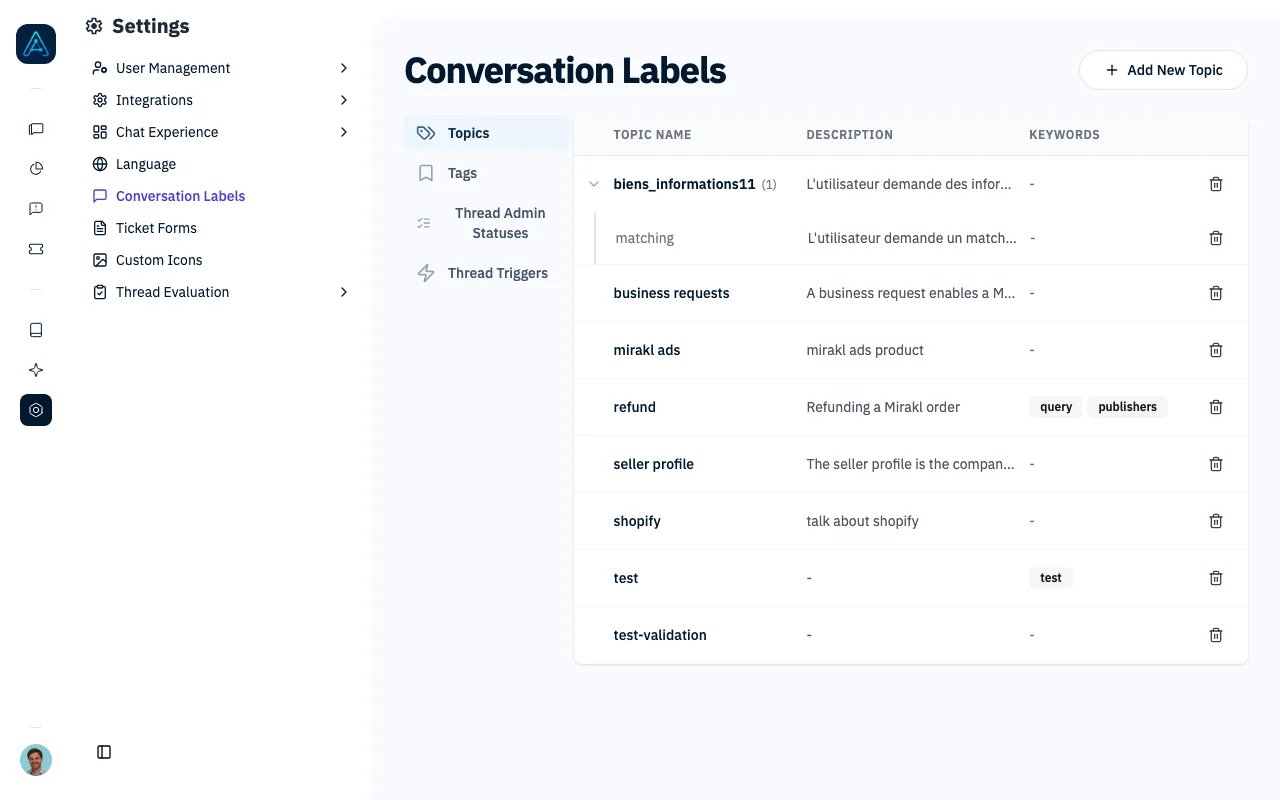Image resolution: width=1280 pixels, height=800 pixels.
Task: Click the publishers keyword chip
Action: [1127, 407]
